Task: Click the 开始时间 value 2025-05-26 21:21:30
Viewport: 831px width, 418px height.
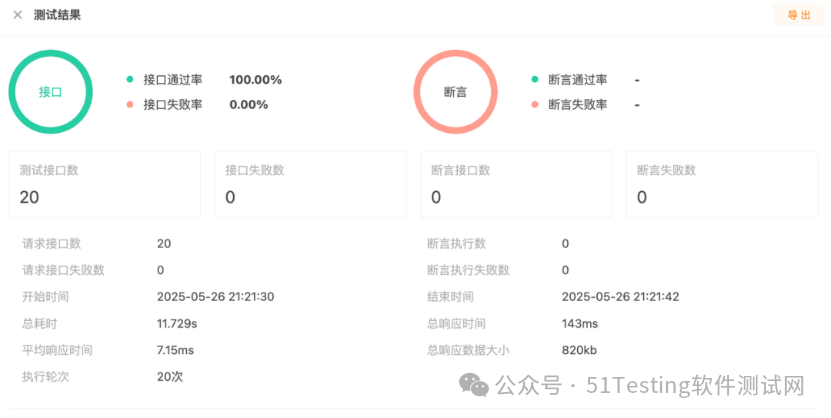Action: [216, 296]
